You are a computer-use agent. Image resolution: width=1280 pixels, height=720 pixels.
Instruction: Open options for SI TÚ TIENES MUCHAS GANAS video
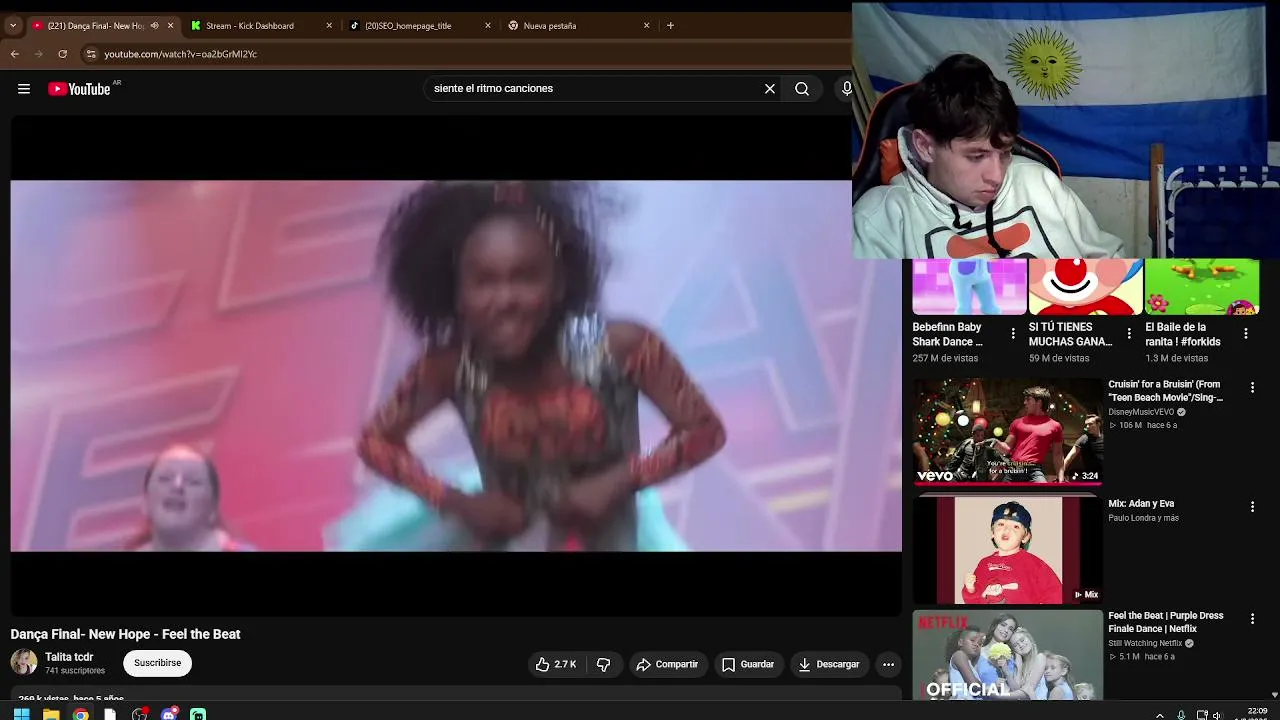(x=1129, y=334)
